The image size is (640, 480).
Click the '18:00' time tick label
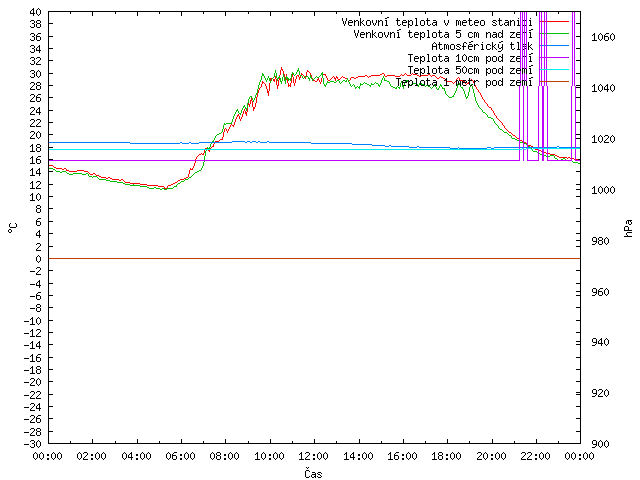447,456
